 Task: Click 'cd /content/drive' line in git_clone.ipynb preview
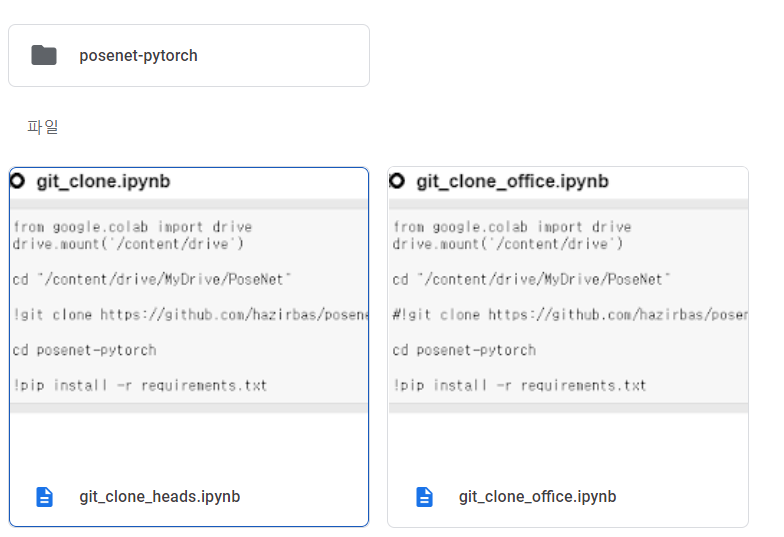[152, 279]
